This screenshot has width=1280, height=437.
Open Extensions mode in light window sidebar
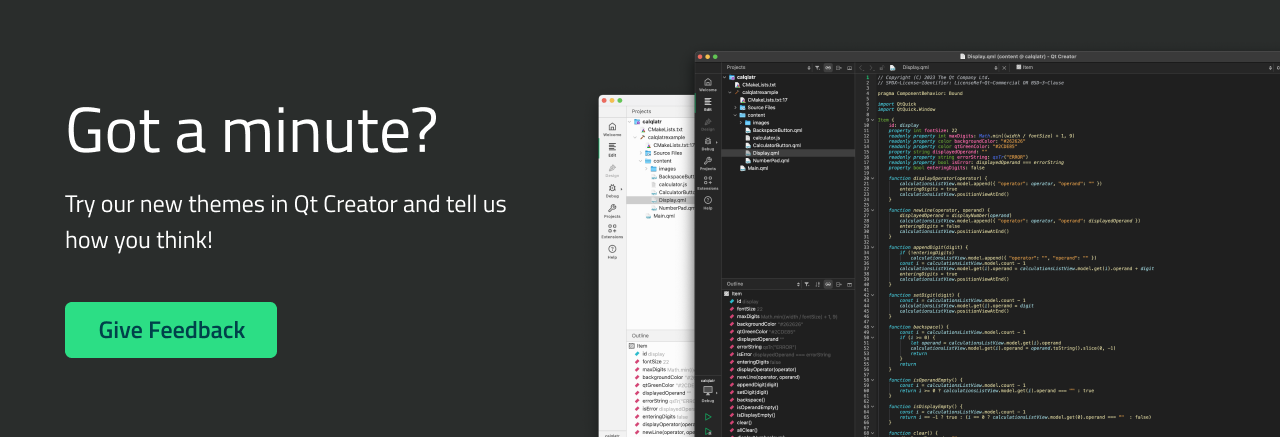coord(612,231)
